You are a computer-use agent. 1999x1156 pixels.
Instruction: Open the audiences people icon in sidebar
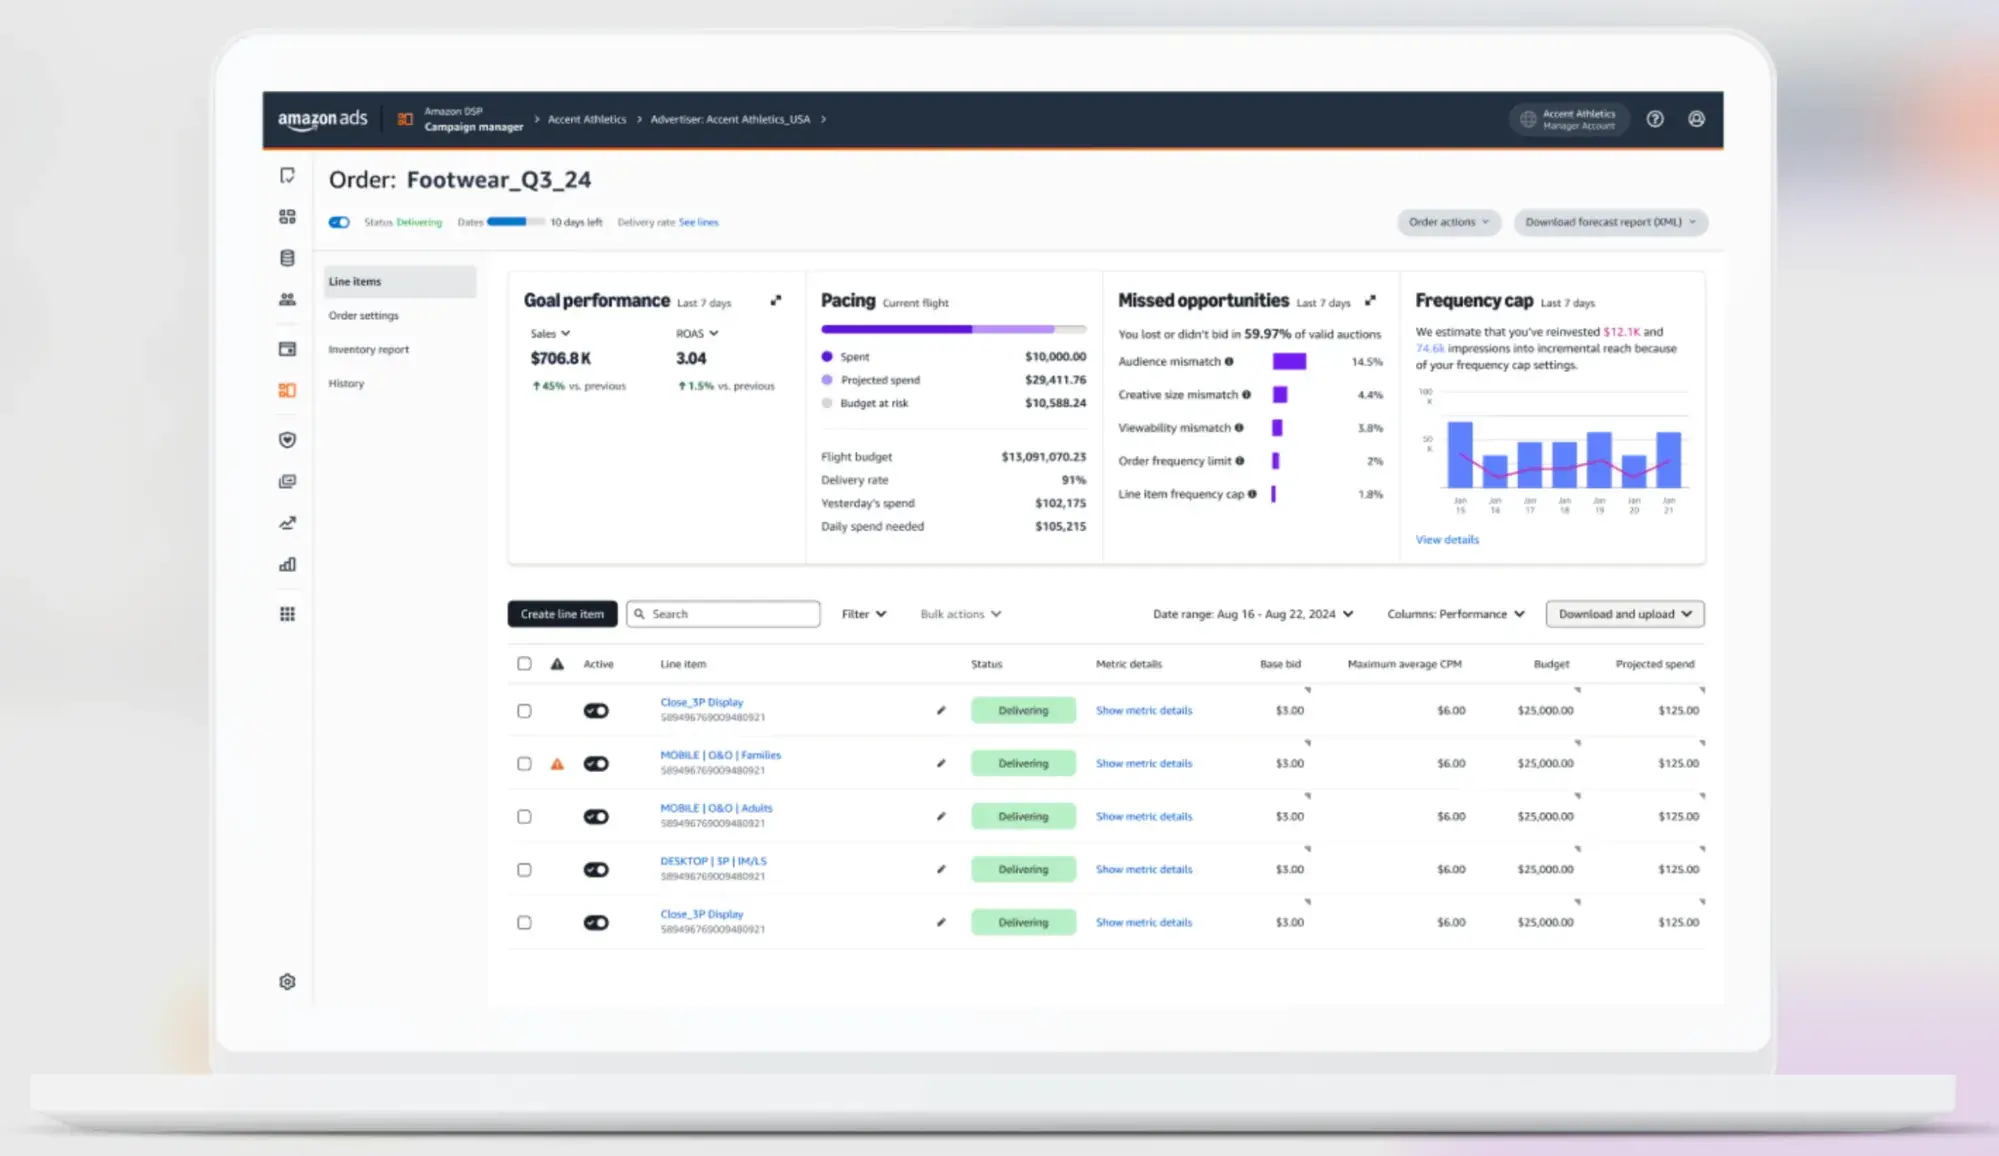(287, 299)
